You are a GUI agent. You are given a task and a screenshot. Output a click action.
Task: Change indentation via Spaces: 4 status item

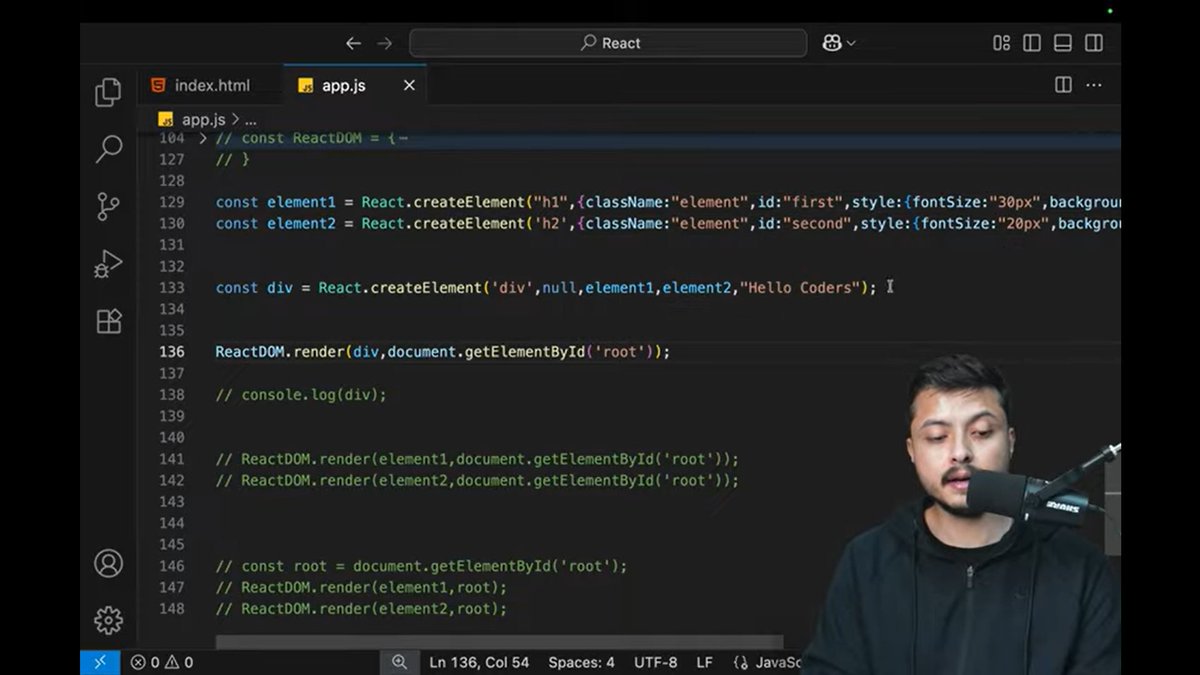[x=581, y=662]
